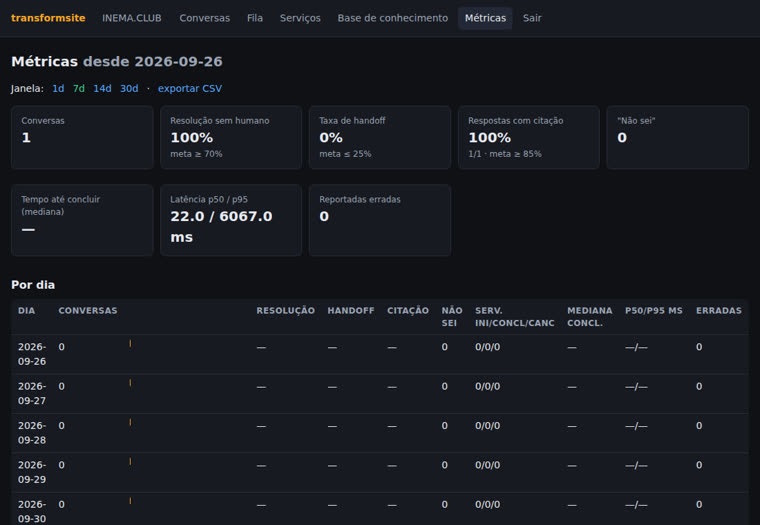Click the 2026-09-26 date cell
The height and width of the screenshot is (525, 760).
click(32, 354)
